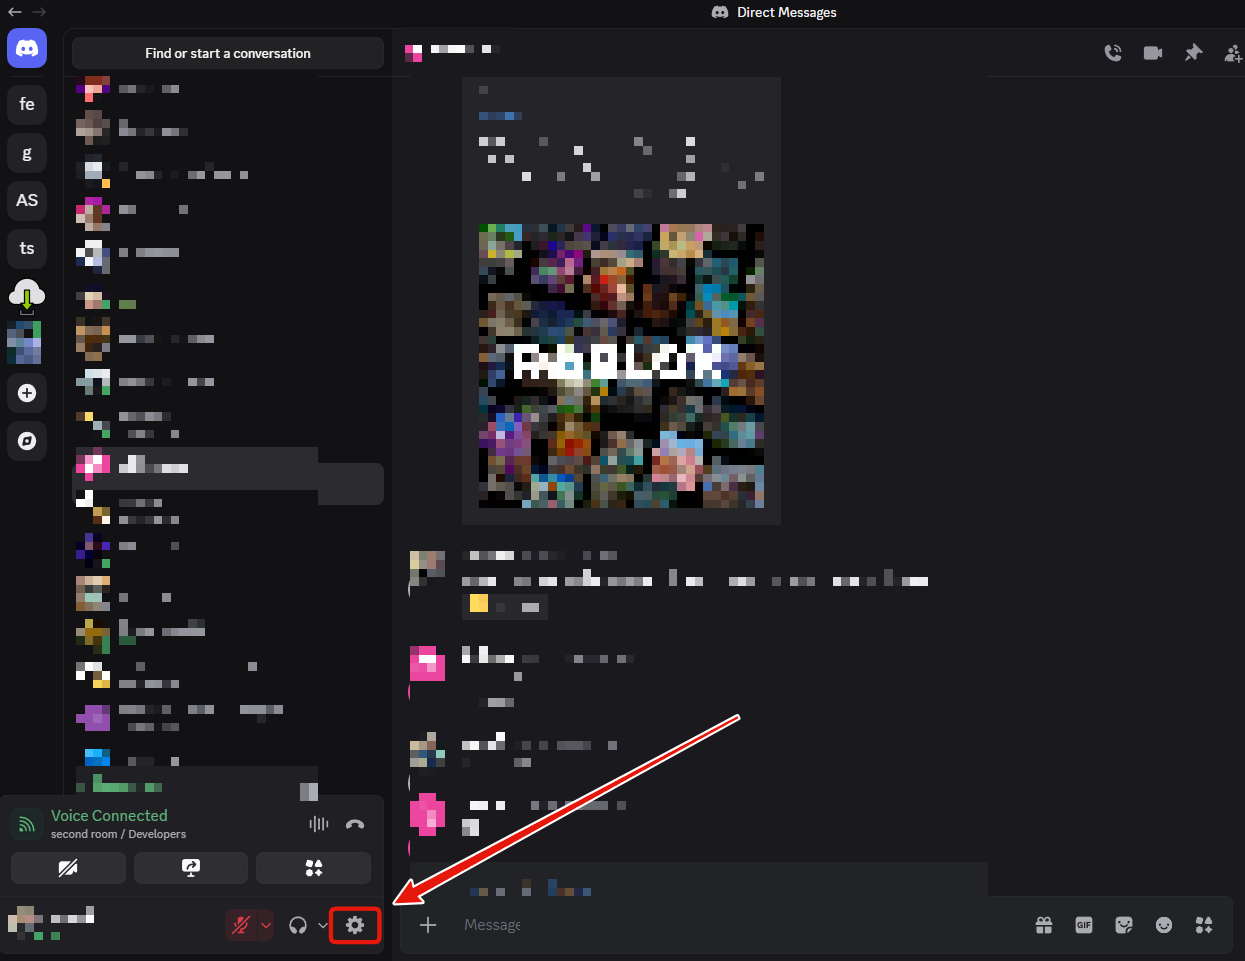Turn on the camera in voice
1245x961 pixels.
click(x=68, y=868)
